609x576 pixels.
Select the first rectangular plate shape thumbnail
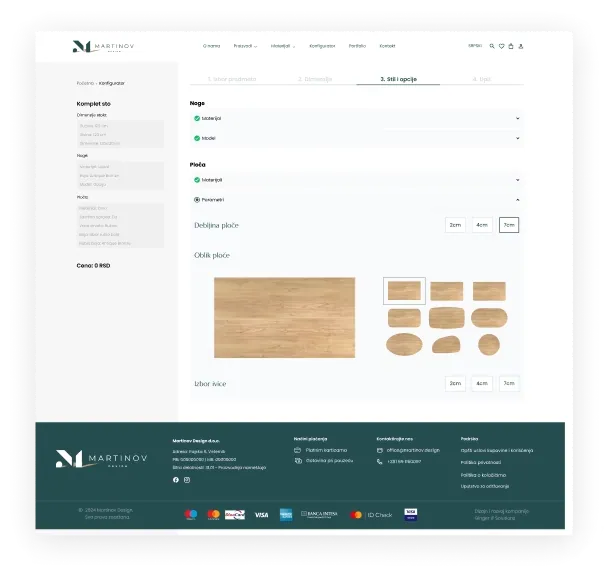[x=404, y=291]
